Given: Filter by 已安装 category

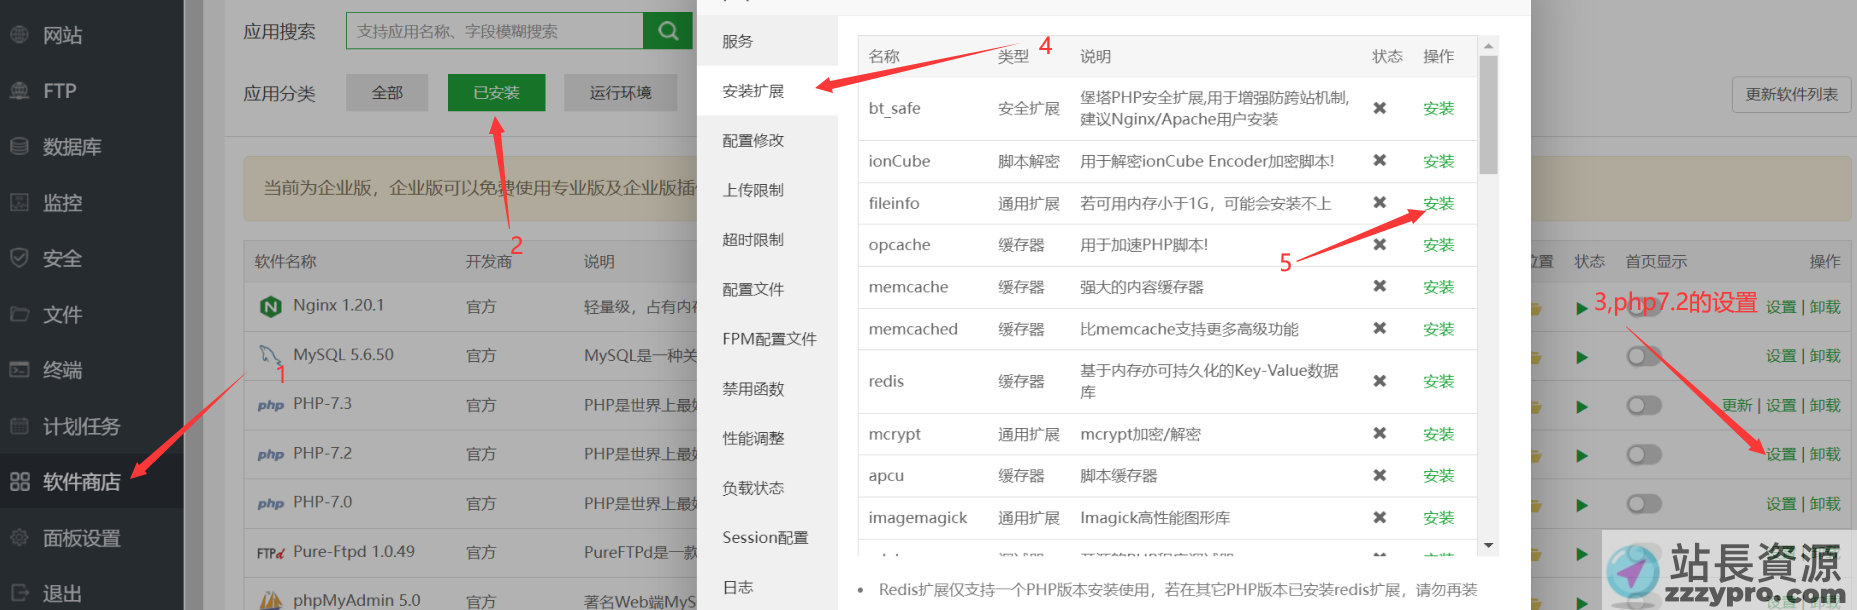Looking at the screenshot, I should [x=497, y=93].
